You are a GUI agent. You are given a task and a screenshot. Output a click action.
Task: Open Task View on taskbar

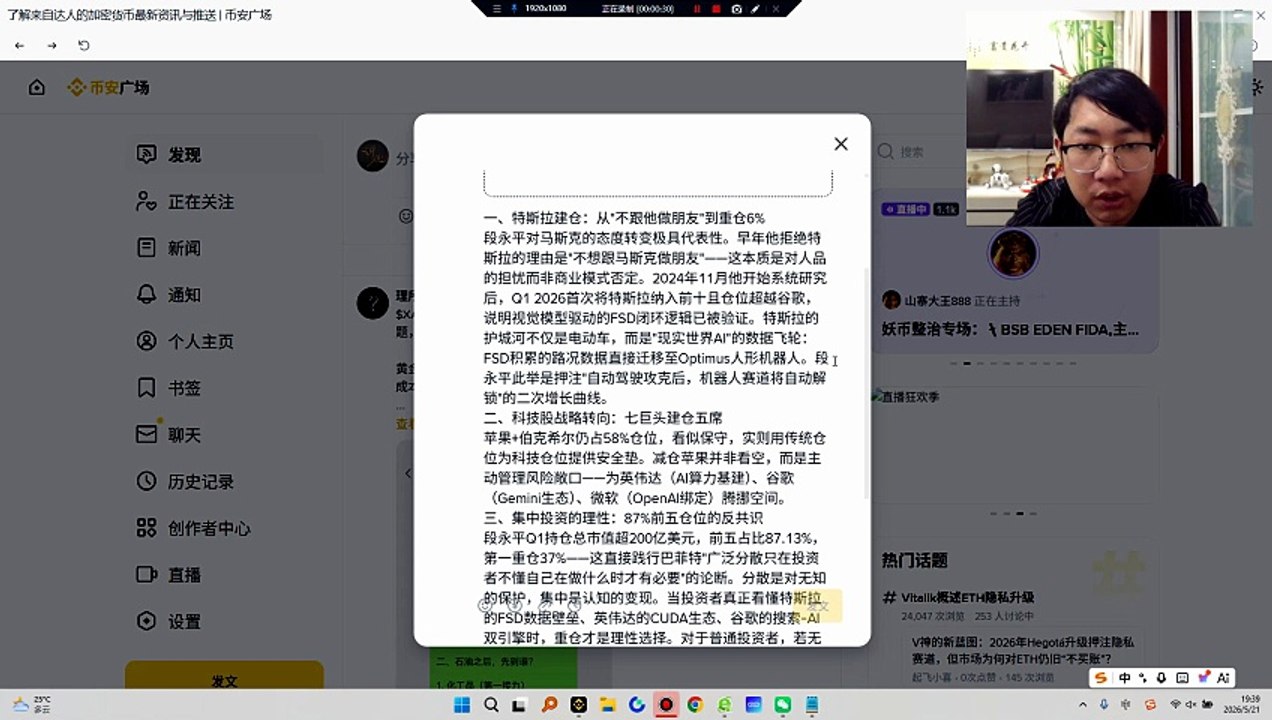(520, 705)
